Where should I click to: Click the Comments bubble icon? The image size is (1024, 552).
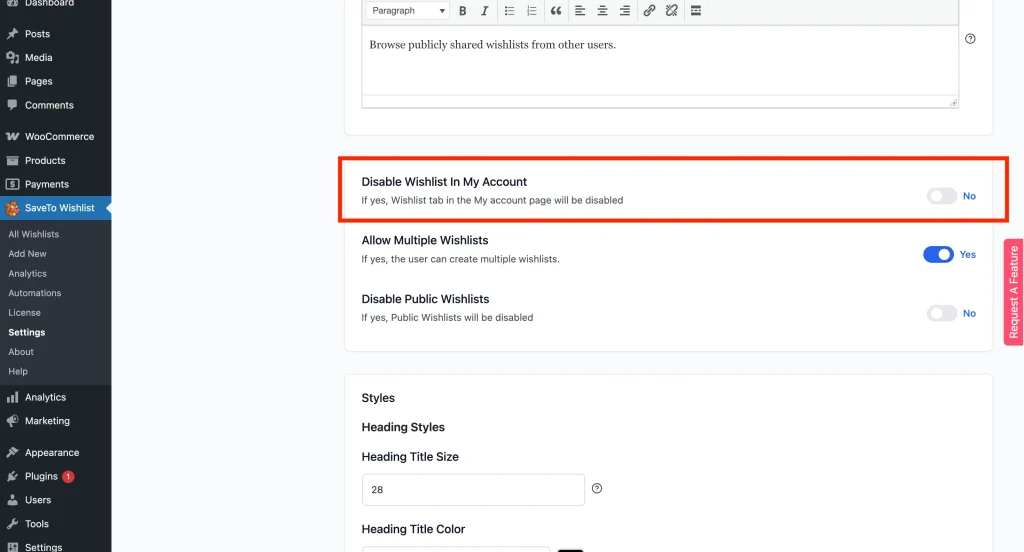click(12, 105)
